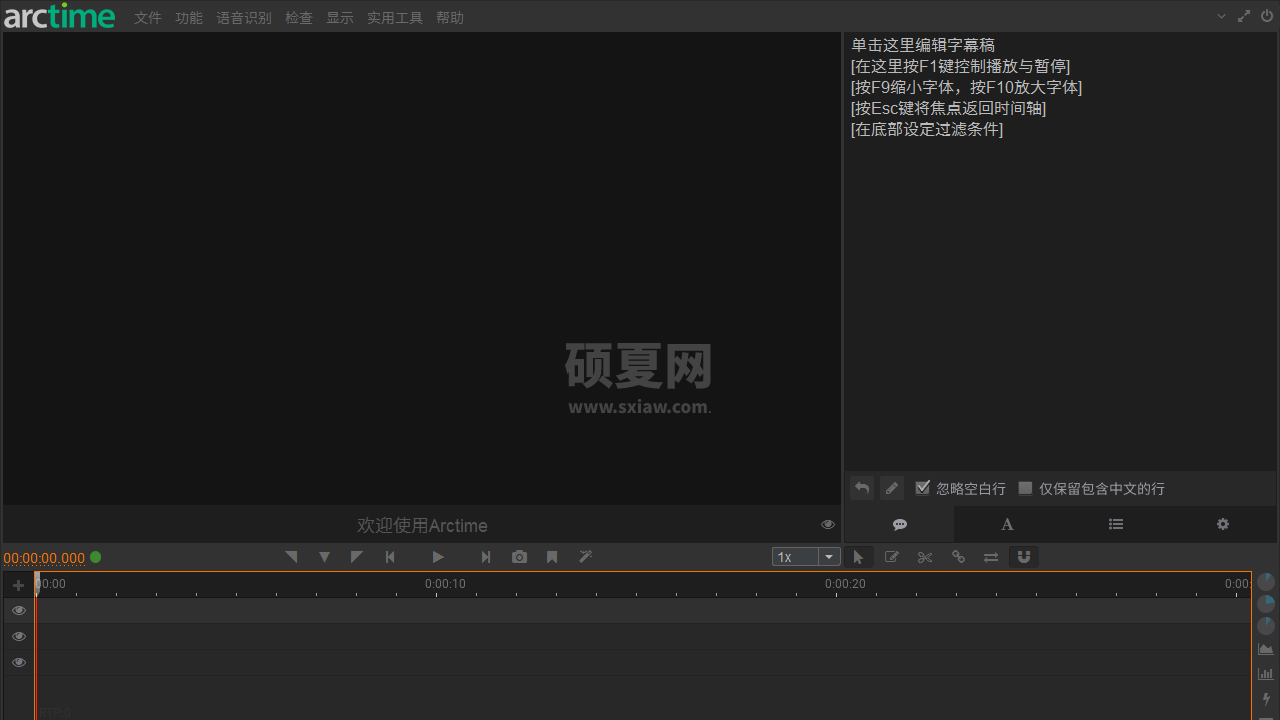Select the chain link tool
The image size is (1280, 720).
click(x=958, y=557)
